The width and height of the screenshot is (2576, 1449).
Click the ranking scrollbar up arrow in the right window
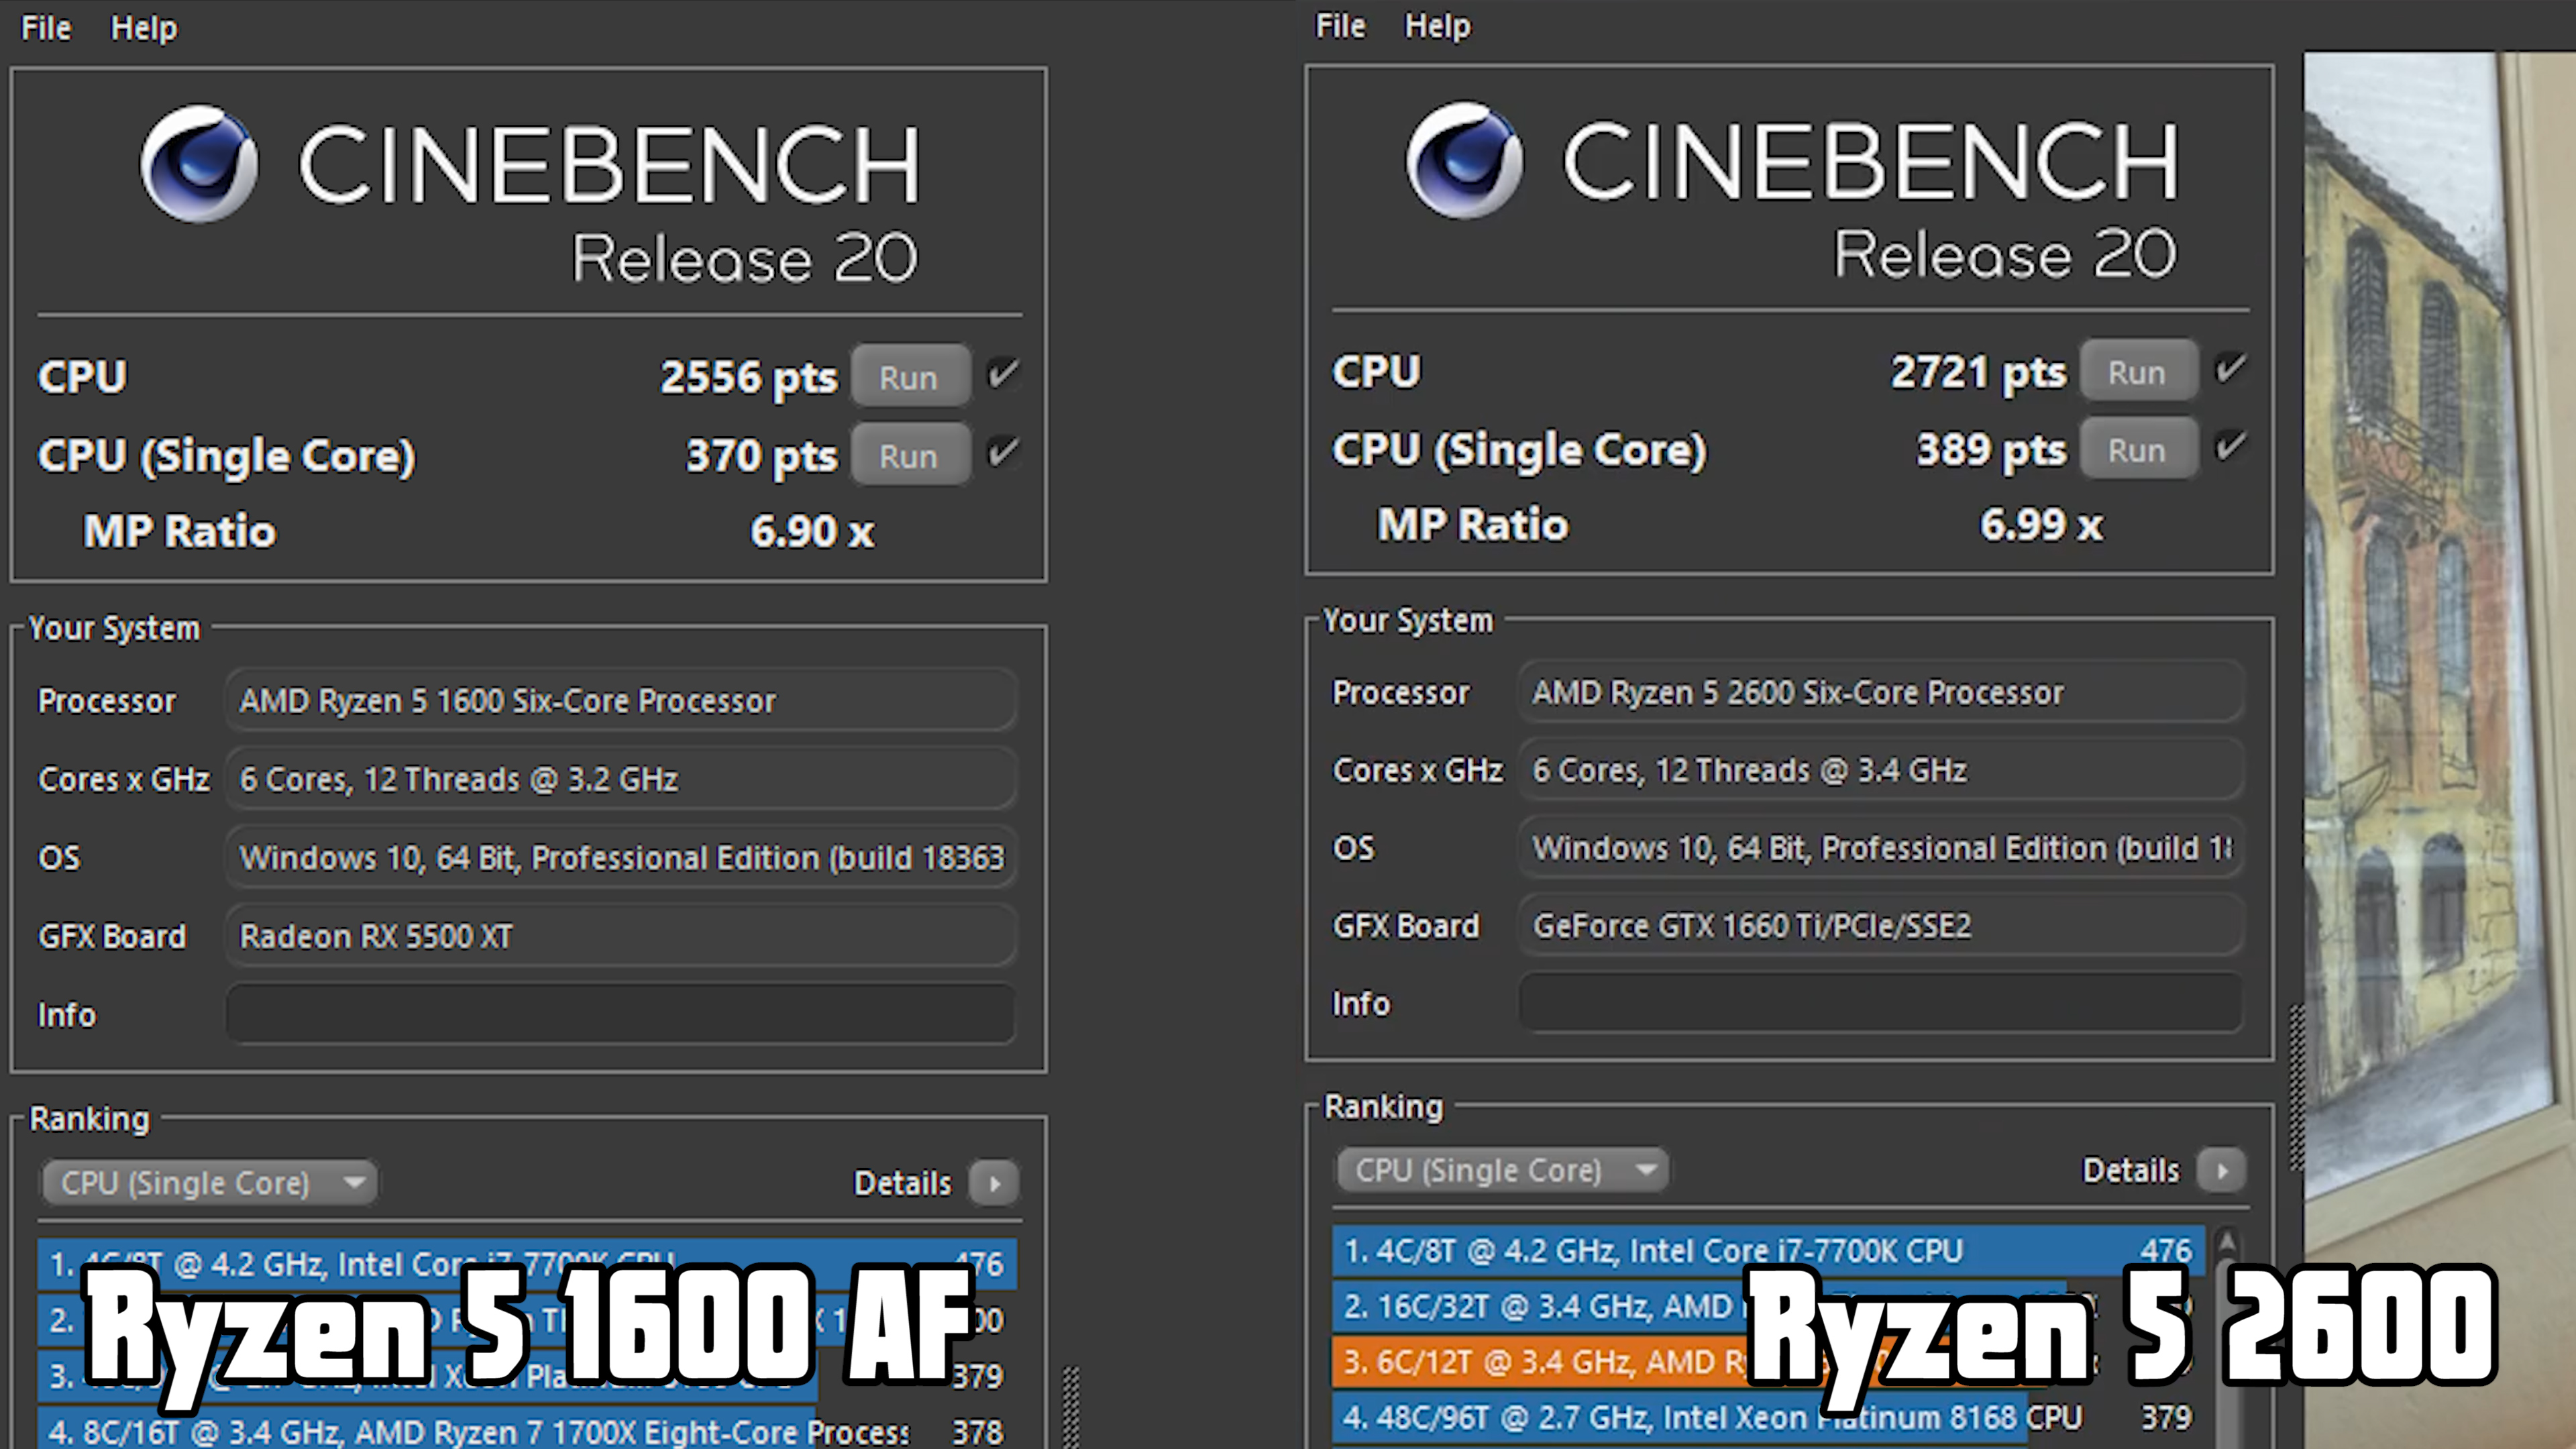click(x=2227, y=1241)
